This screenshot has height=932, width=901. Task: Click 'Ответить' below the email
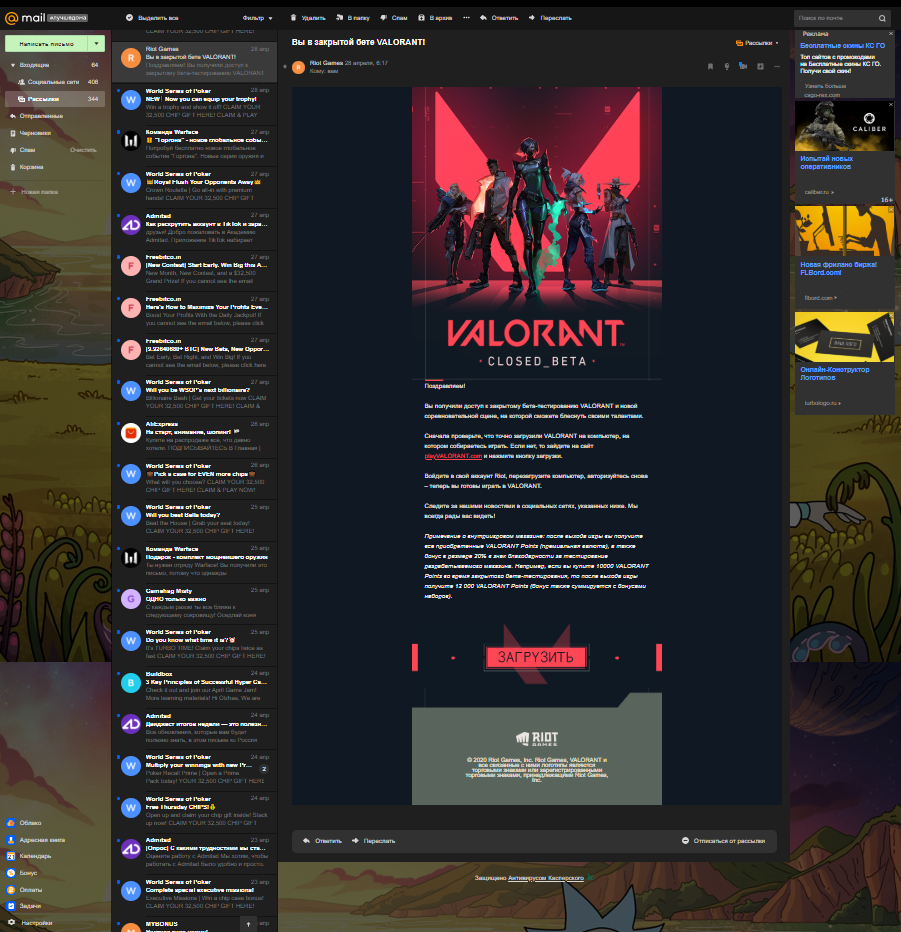pyautogui.click(x=322, y=841)
